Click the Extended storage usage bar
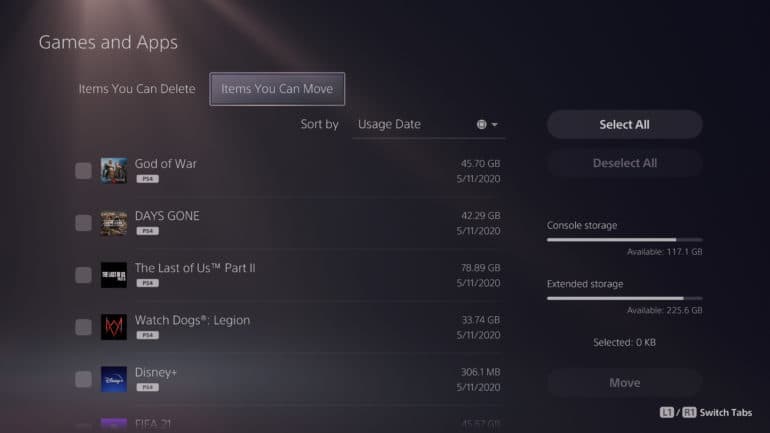This screenshot has width=770, height=433. pos(624,298)
